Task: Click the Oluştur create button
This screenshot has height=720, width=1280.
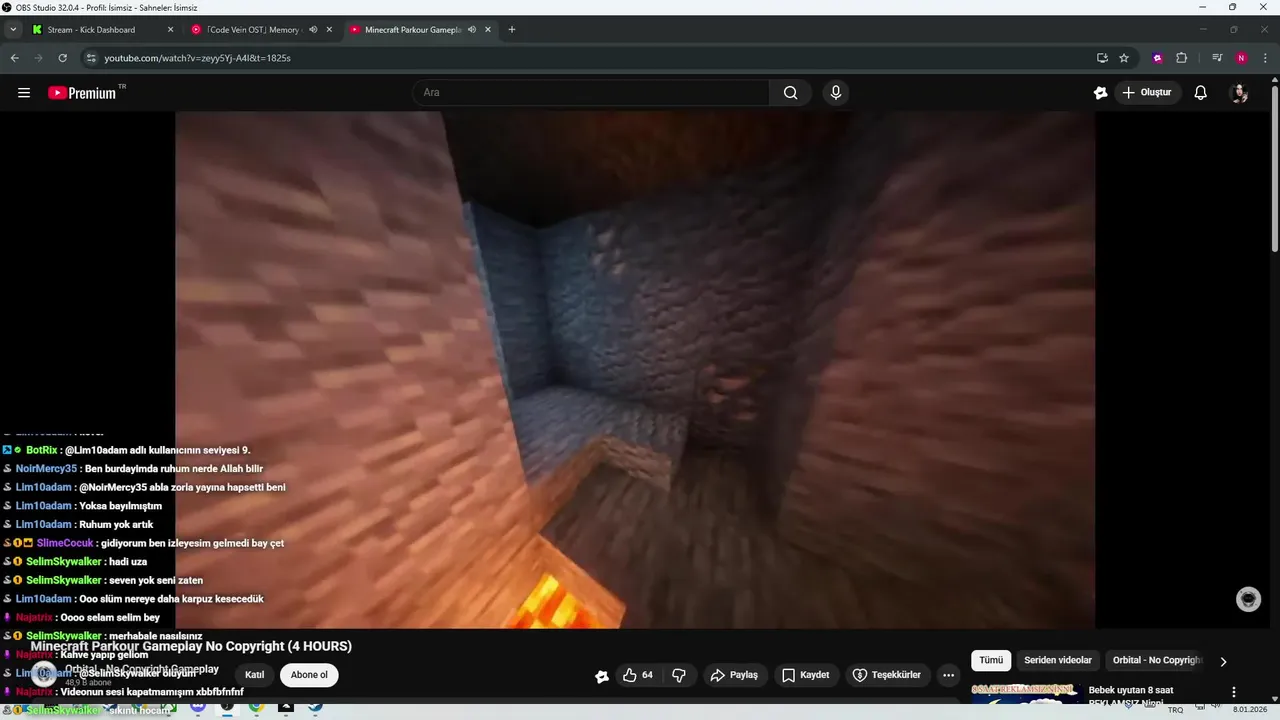Action: [x=1147, y=93]
